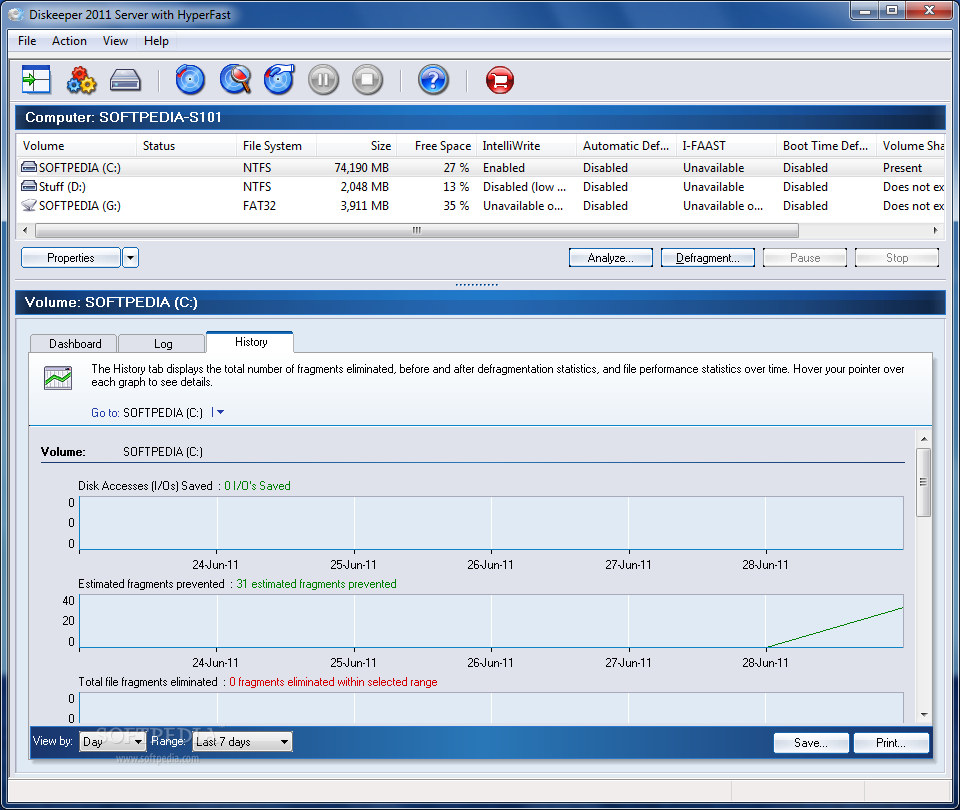Open the Range Last 7 days dropdown
This screenshot has width=960, height=810.
[x=242, y=741]
